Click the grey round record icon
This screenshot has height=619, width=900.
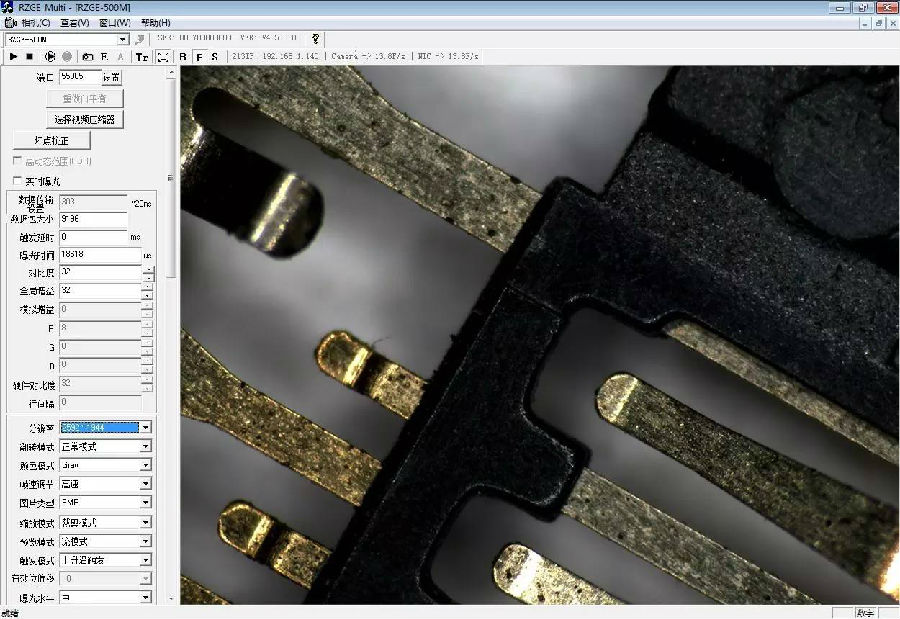pos(67,56)
